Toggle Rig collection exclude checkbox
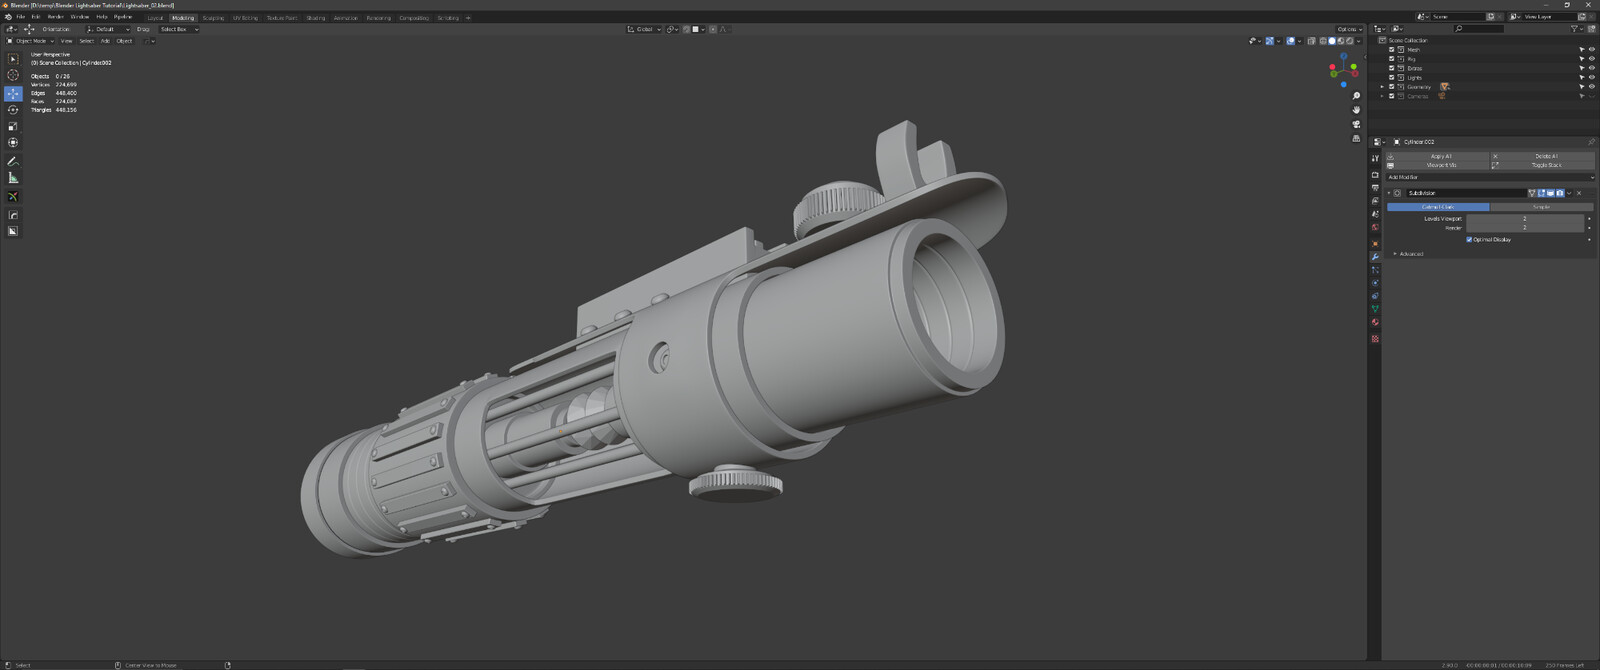The image size is (1600, 670). [1391, 59]
